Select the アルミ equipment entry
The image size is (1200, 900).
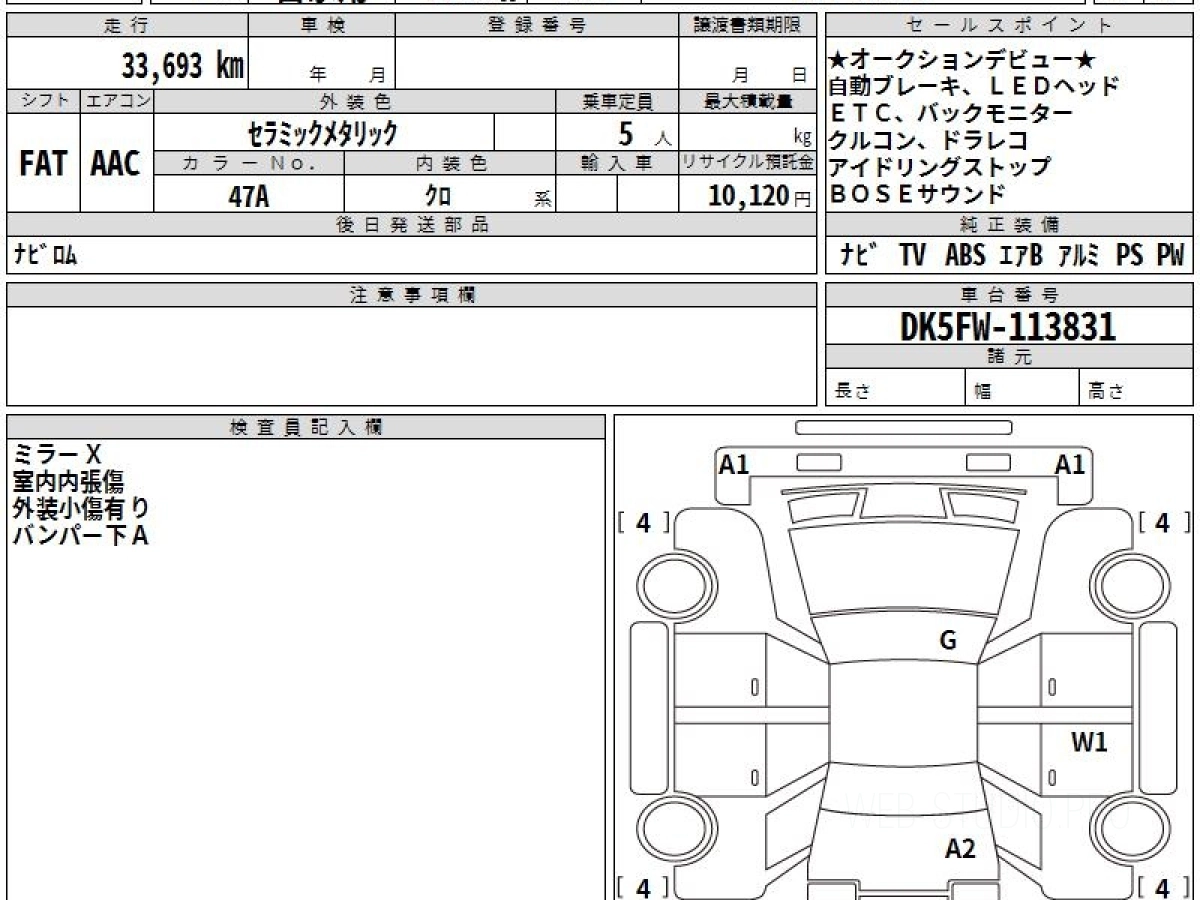(x=1079, y=256)
